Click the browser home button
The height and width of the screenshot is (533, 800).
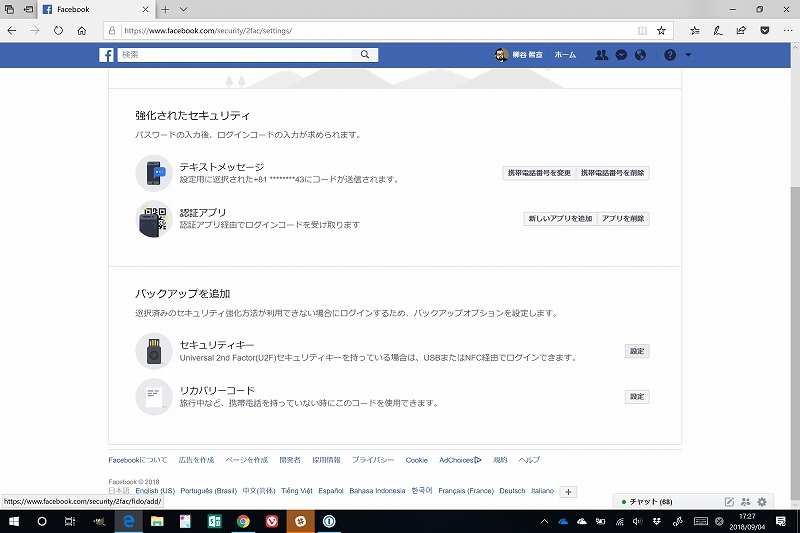[x=82, y=31]
